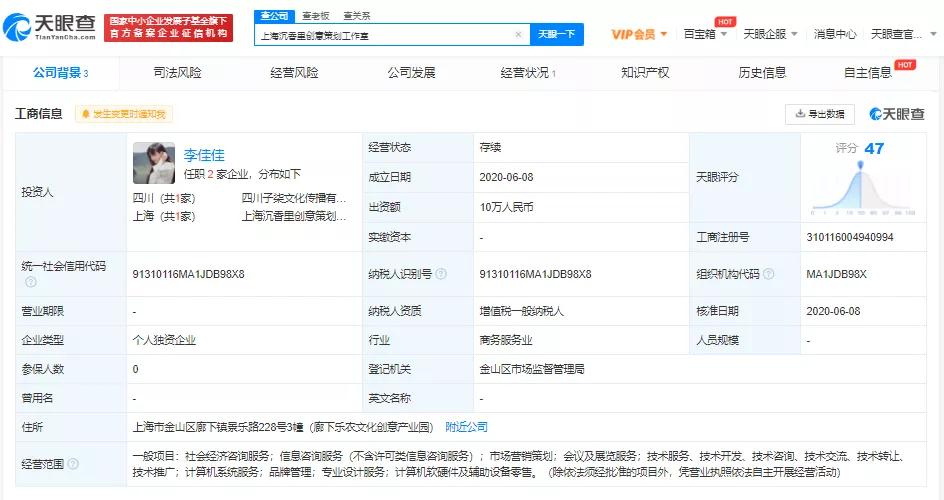Click 上海 (共1家) region entry

tap(164, 216)
